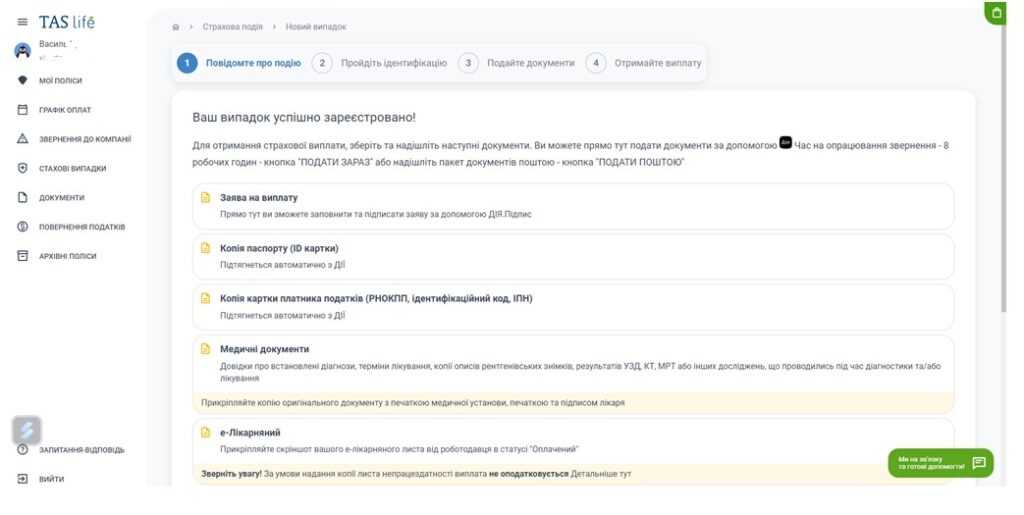Click the file icon next to Медичні документи
Image resolution: width=1024 pixels, height=515 pixels.
206,349
